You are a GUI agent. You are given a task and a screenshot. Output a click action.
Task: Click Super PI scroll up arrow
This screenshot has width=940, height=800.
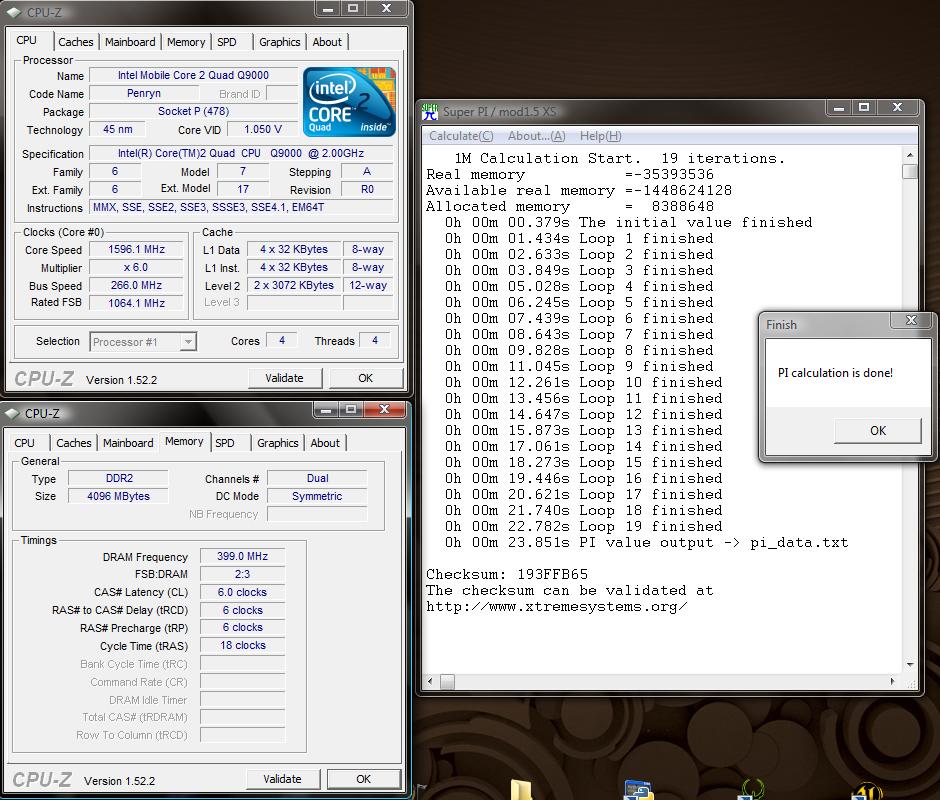(909, 155)
